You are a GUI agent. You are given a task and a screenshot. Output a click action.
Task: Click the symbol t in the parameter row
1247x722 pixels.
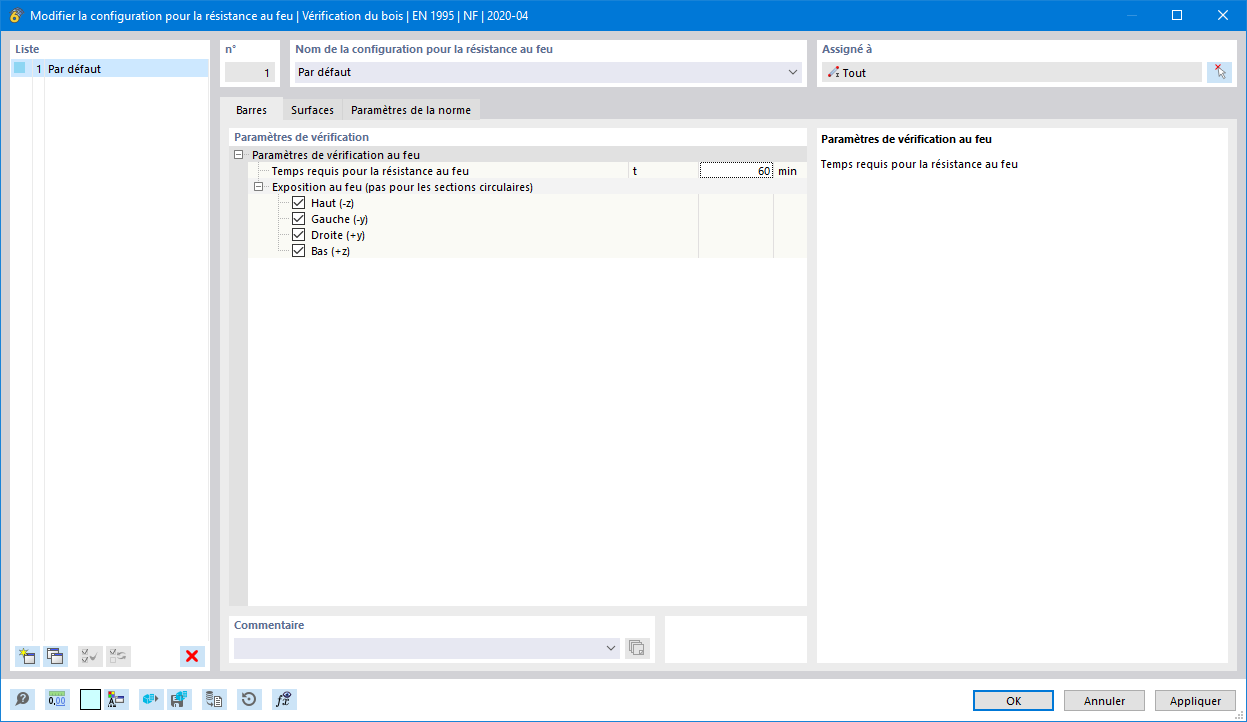[x=635, y=171]
